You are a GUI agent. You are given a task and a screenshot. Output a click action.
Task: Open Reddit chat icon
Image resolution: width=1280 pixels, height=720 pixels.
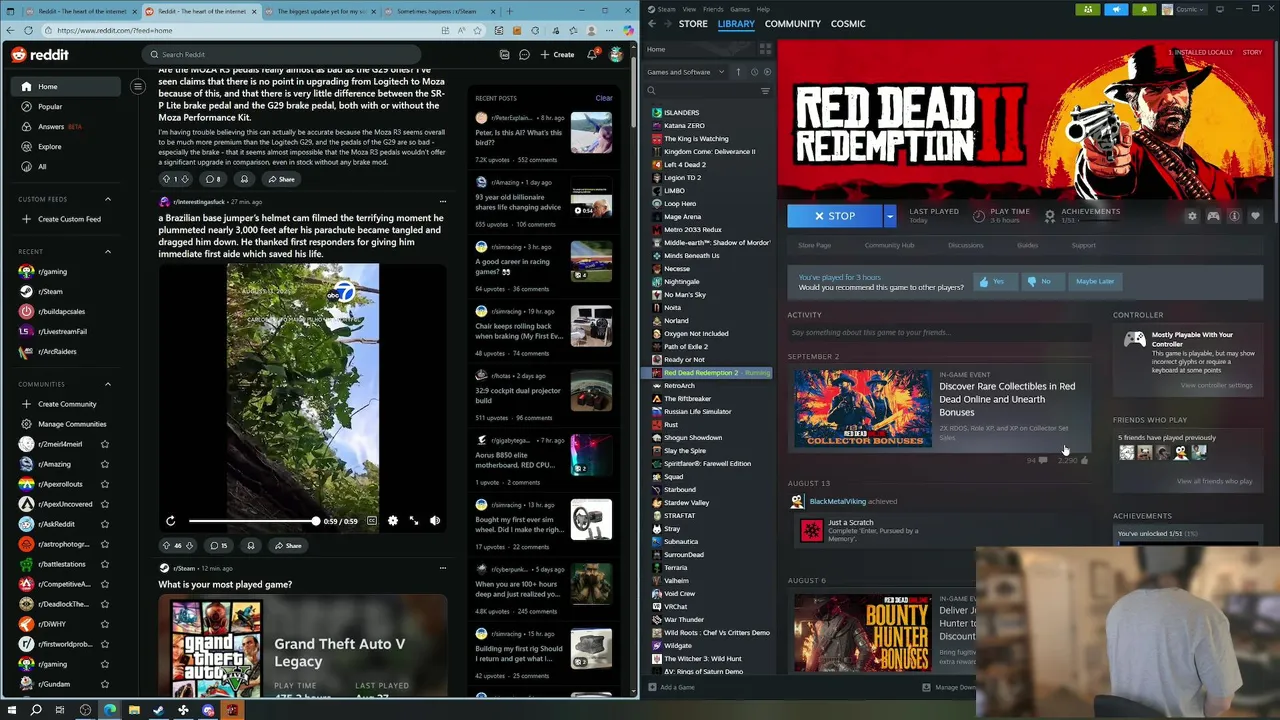(x=524, y=54)
